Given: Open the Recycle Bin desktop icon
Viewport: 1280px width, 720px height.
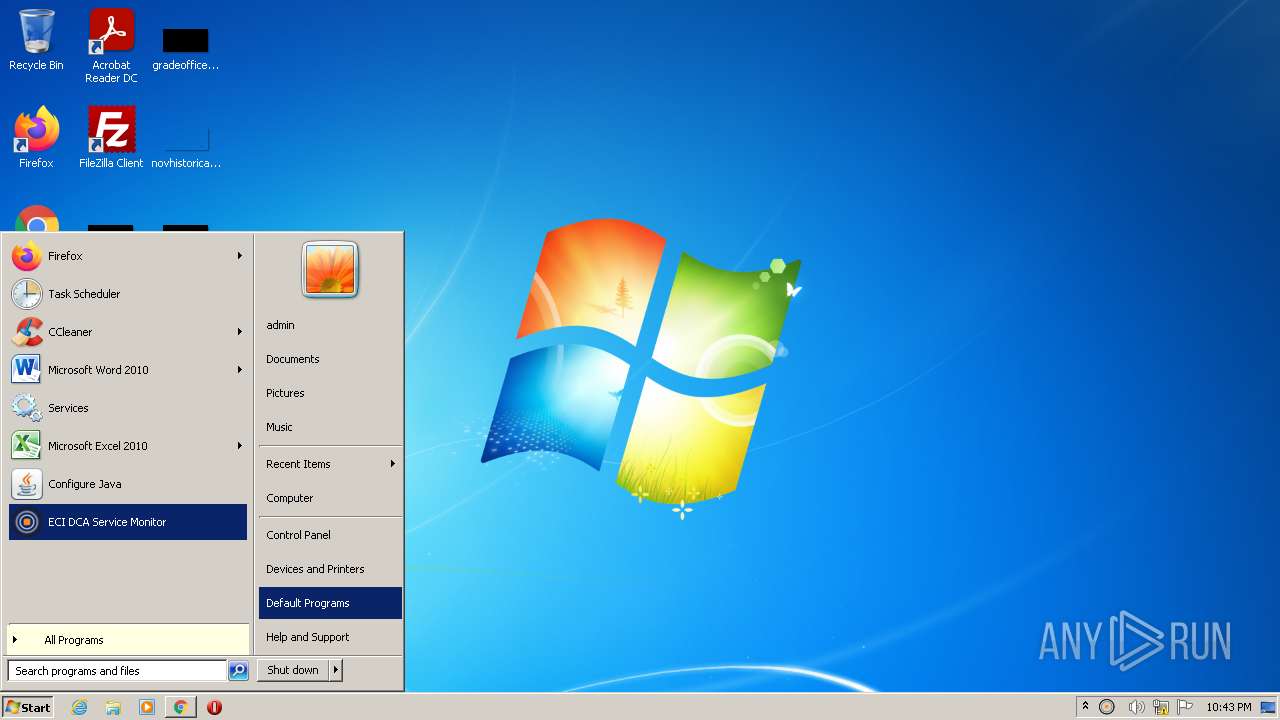Looking at the screenshot, I should 36,42.
